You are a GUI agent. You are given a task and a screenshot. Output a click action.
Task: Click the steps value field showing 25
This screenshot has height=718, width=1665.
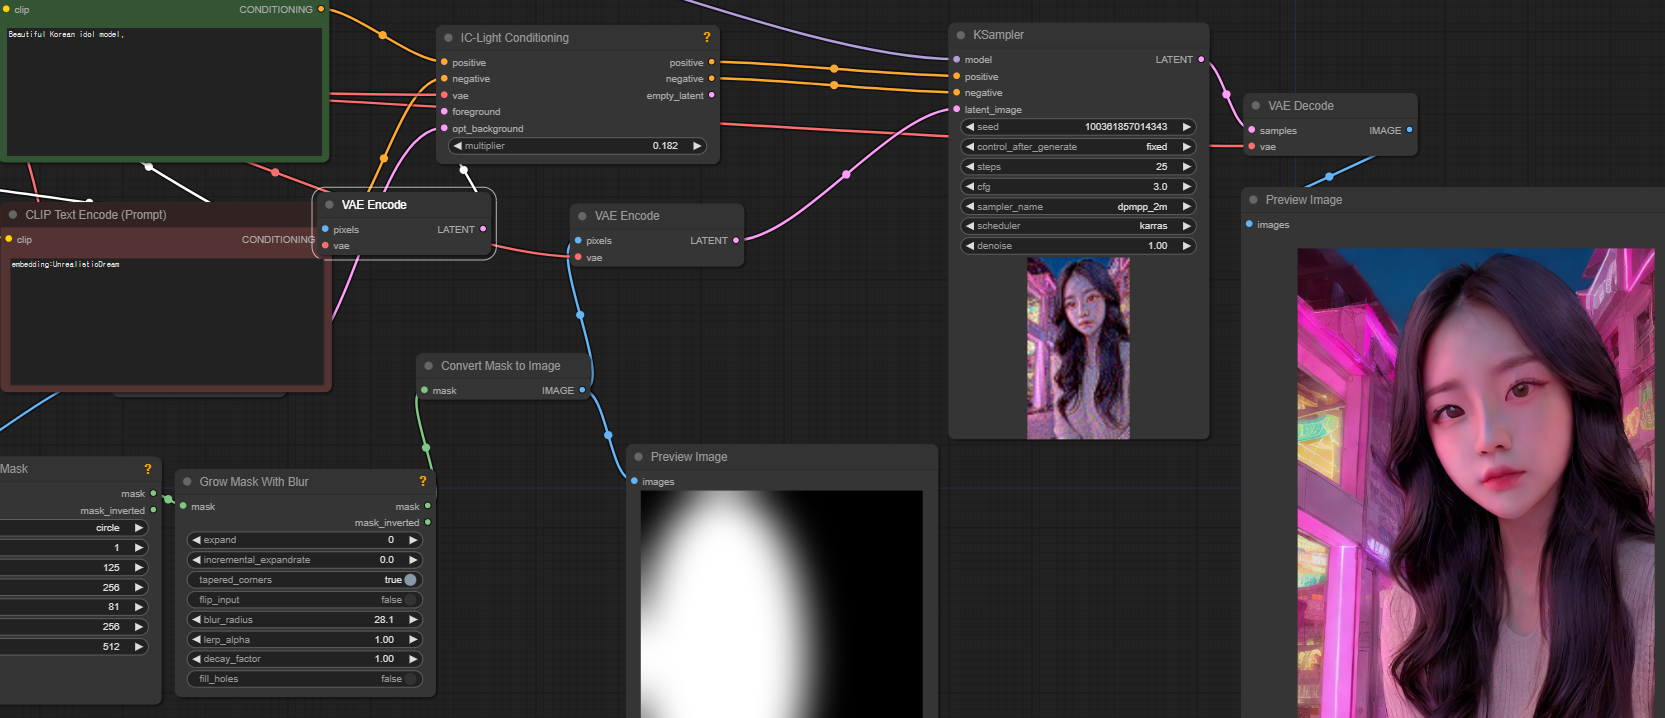click(1078, 167)
